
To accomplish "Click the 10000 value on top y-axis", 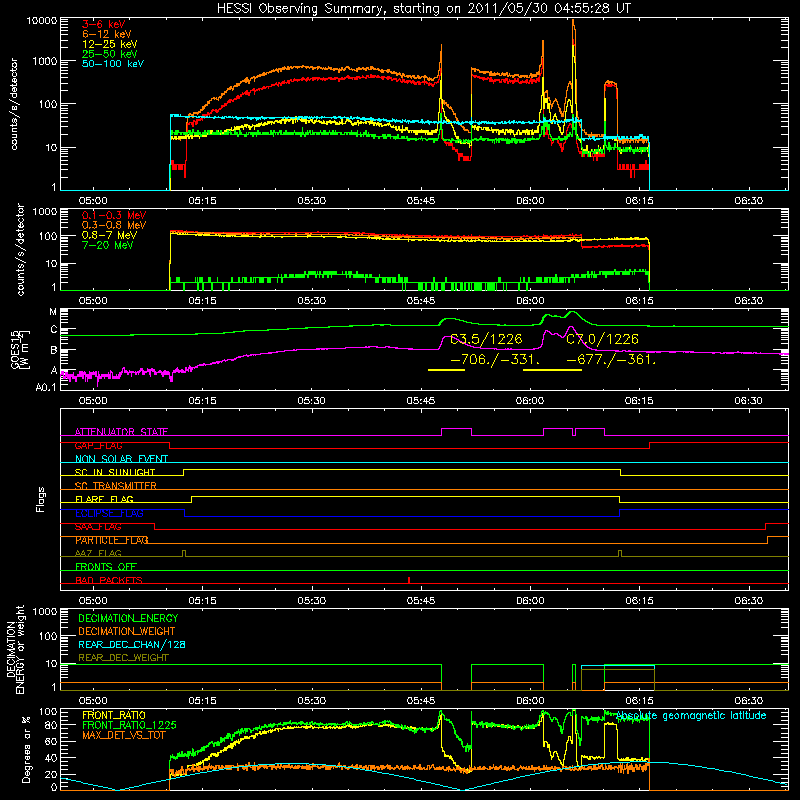I will pos(42,20).
